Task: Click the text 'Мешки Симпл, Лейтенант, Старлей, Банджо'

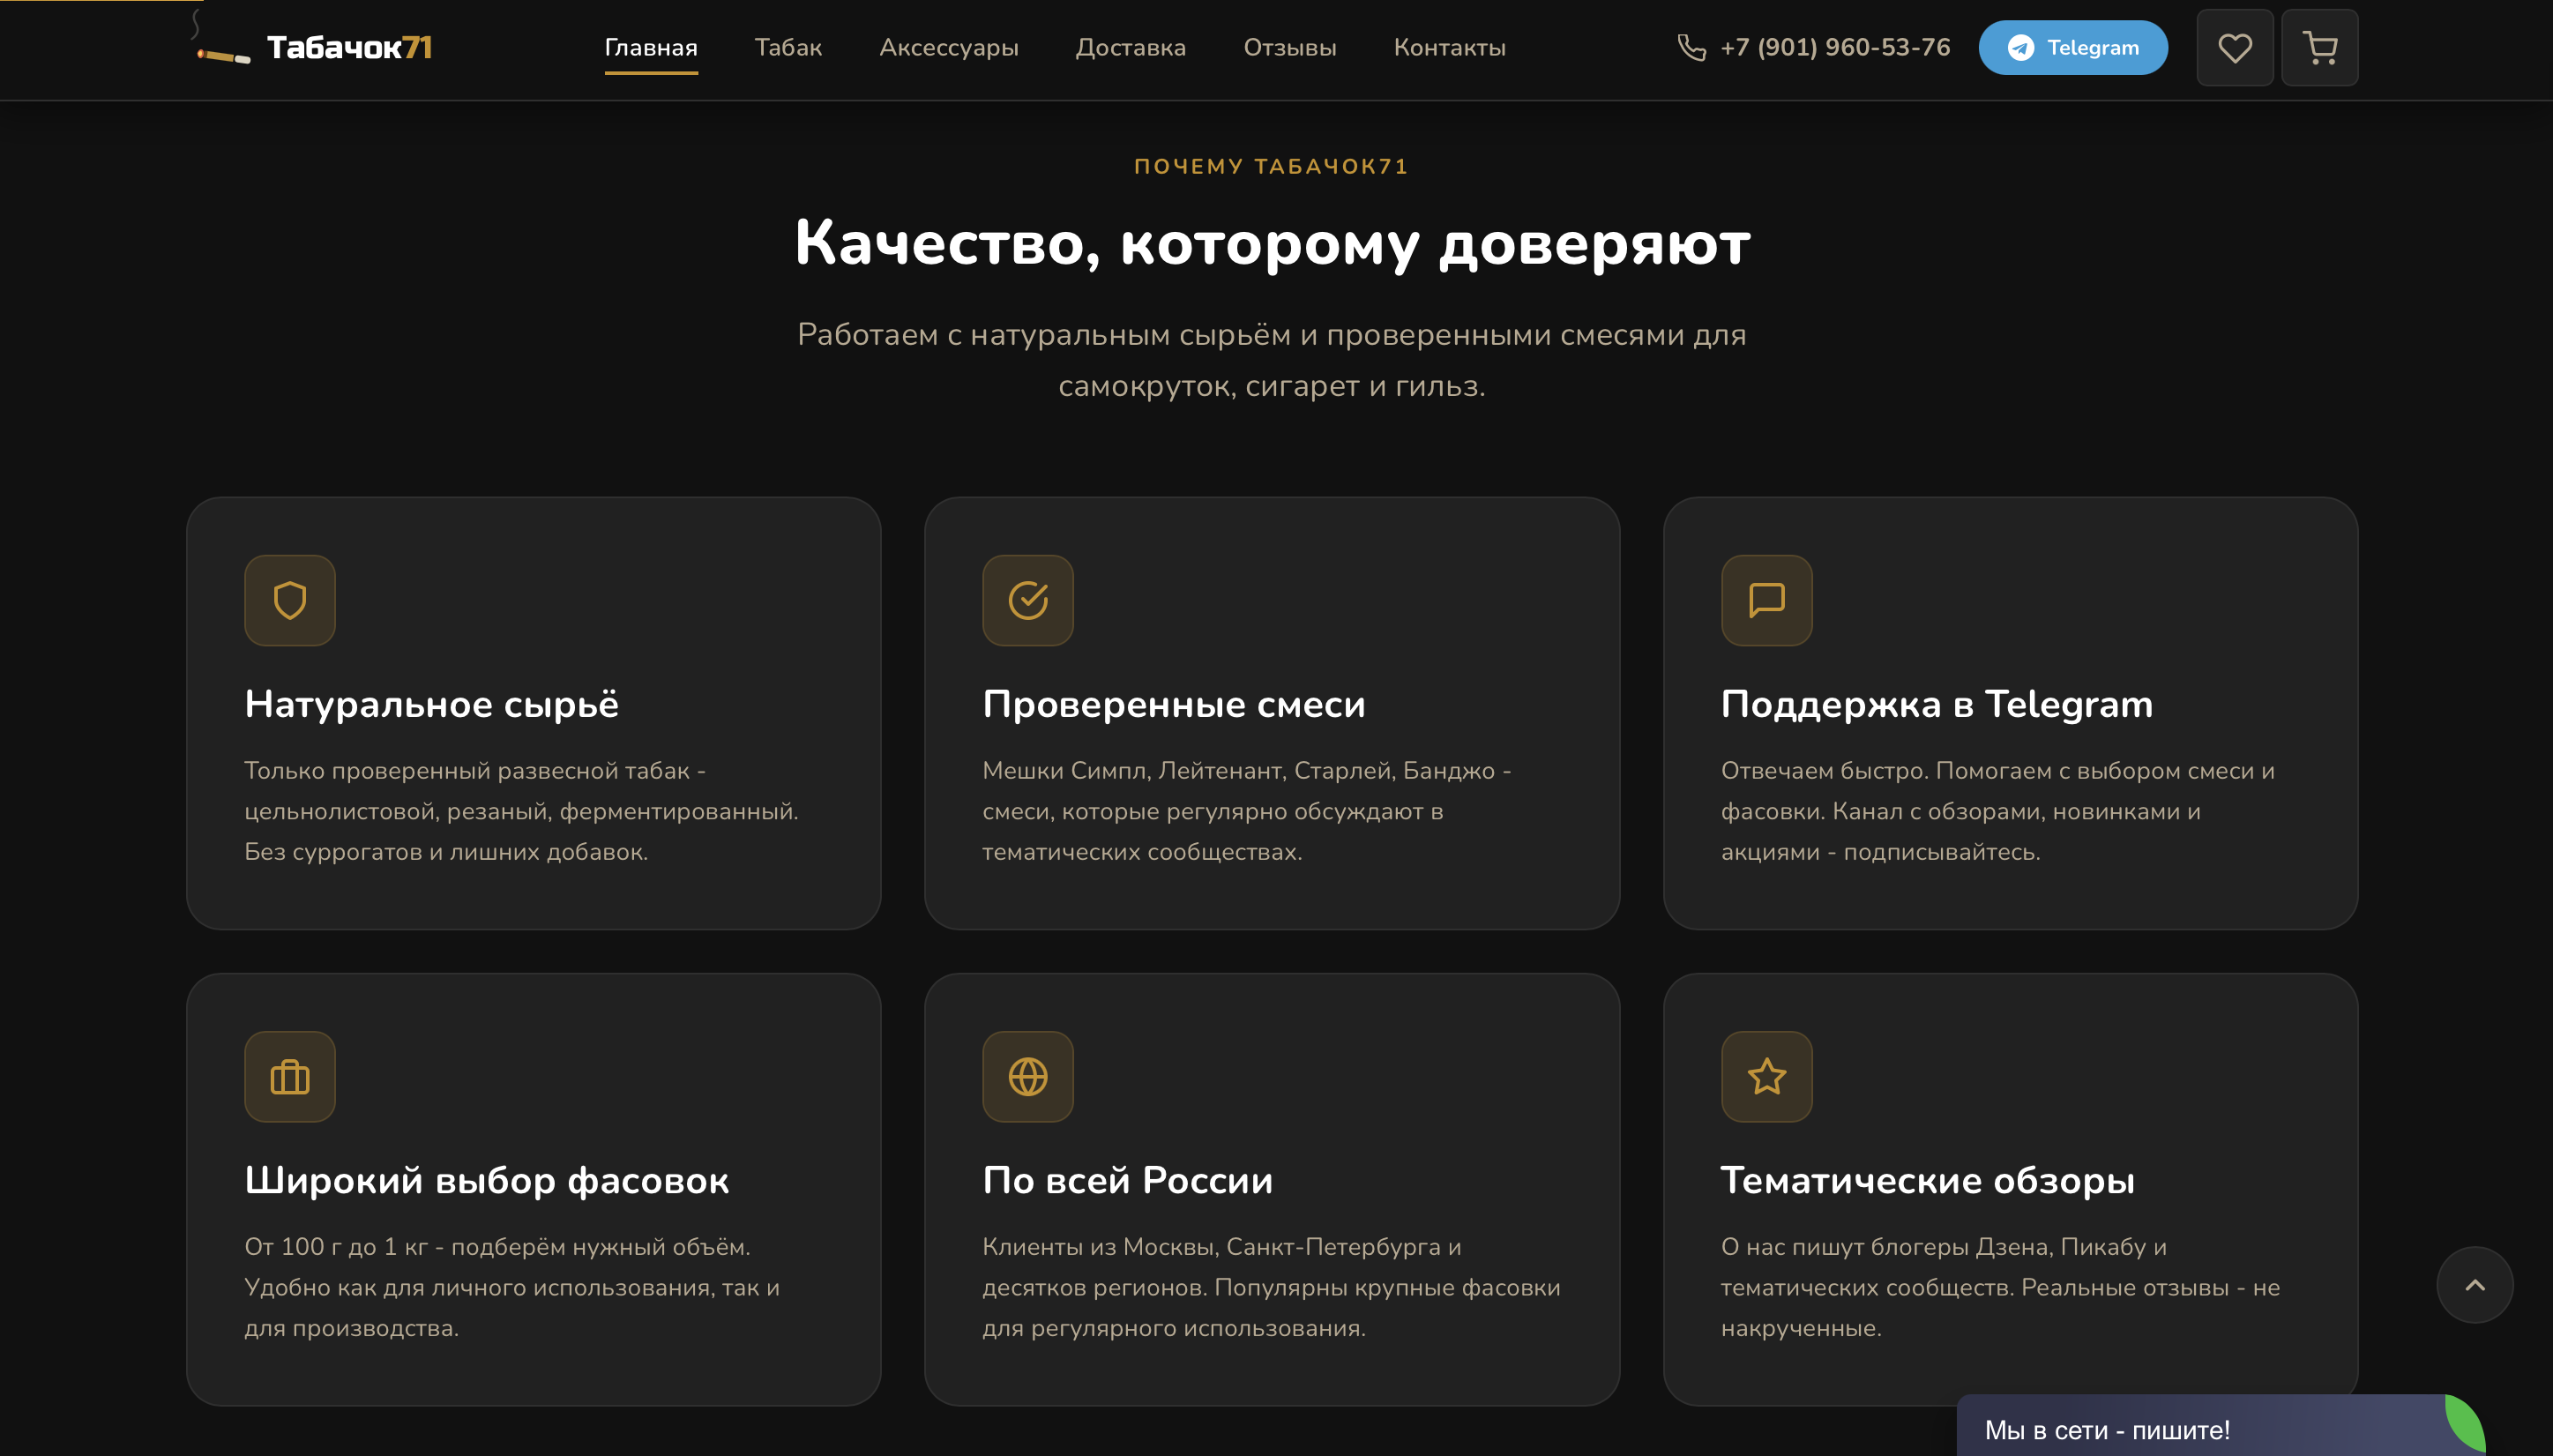Action: [1238, 770]
